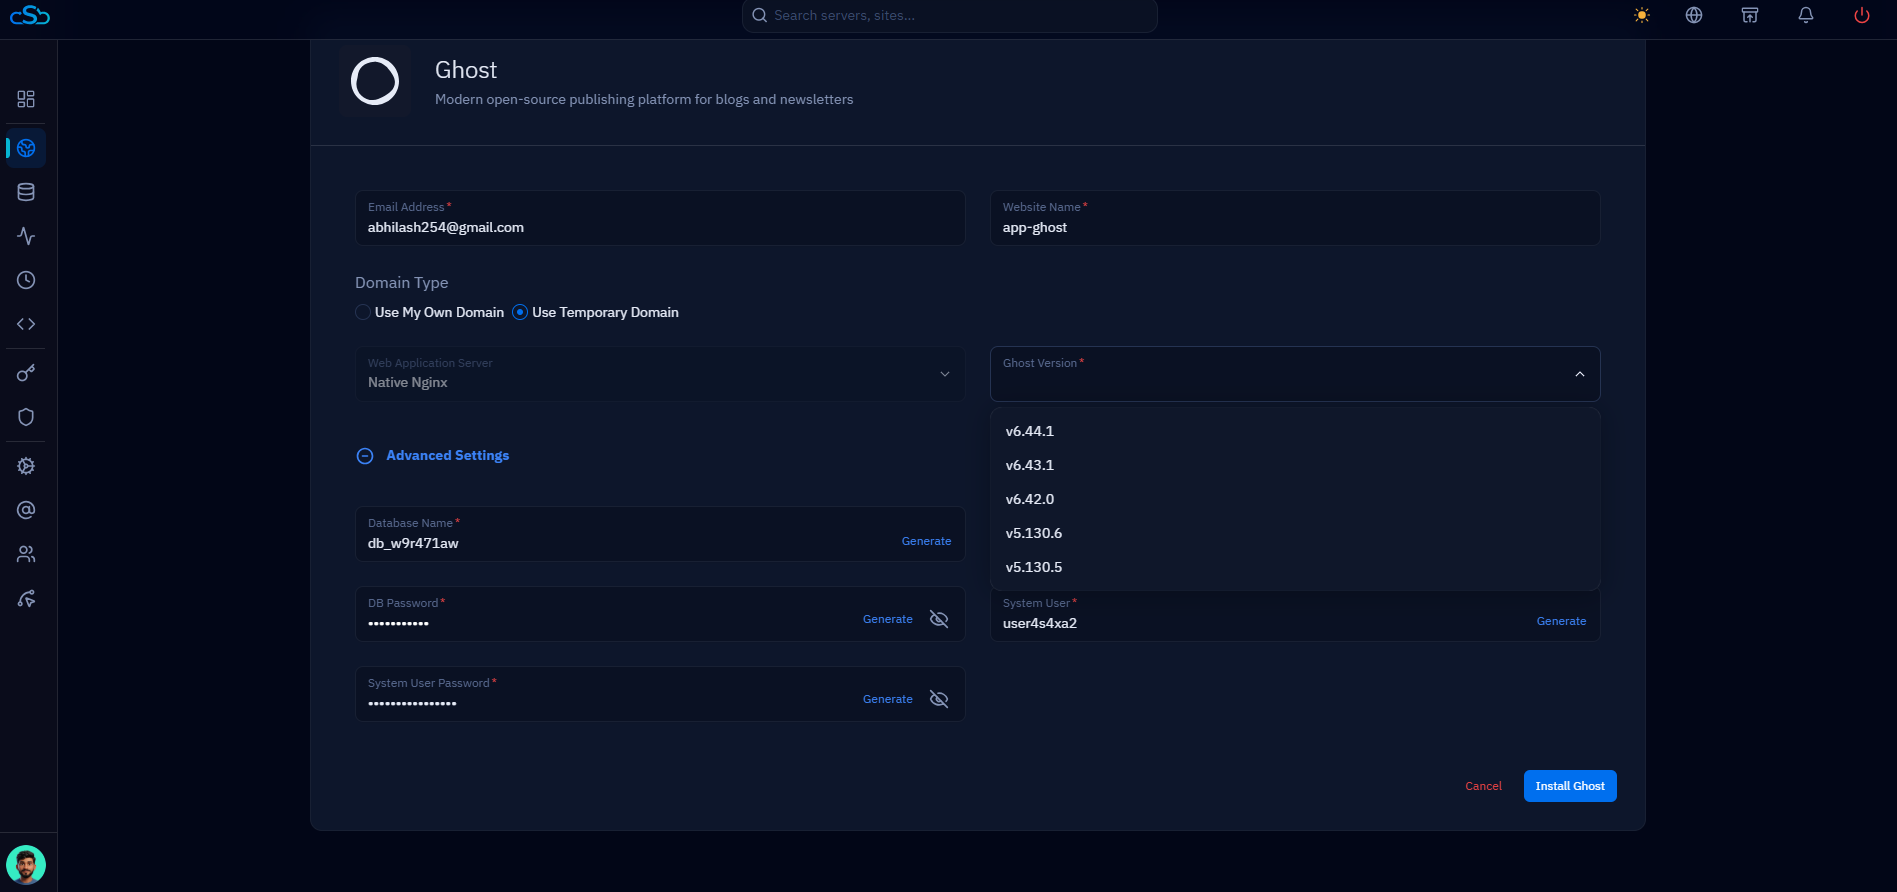This screenshot has height=892, width=1897.
Task: Generate a new DB Password
Action: coord(887,619)
